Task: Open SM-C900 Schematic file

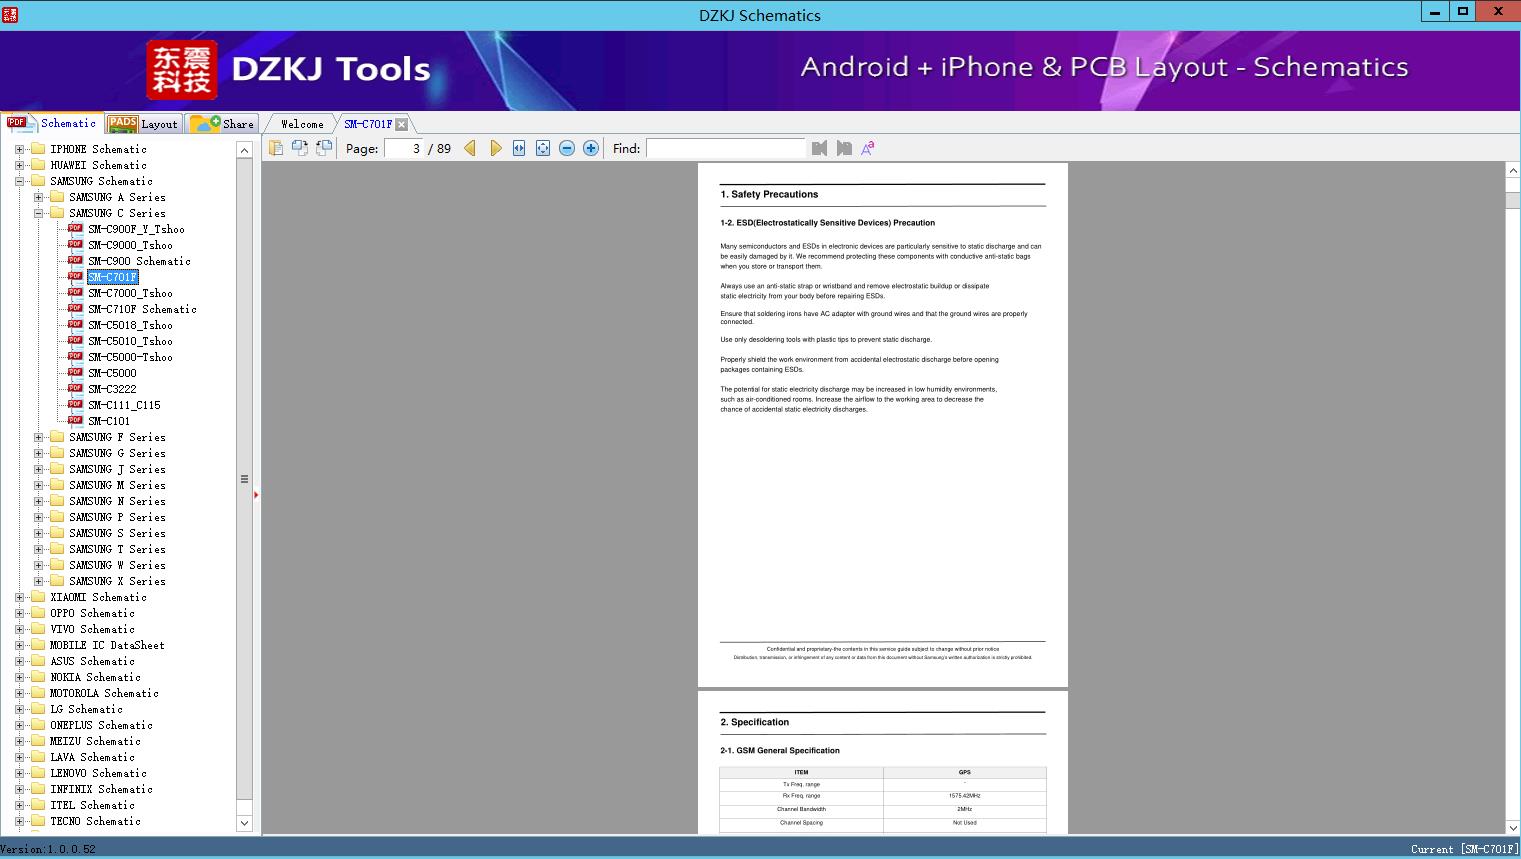Action: [139, 261]
